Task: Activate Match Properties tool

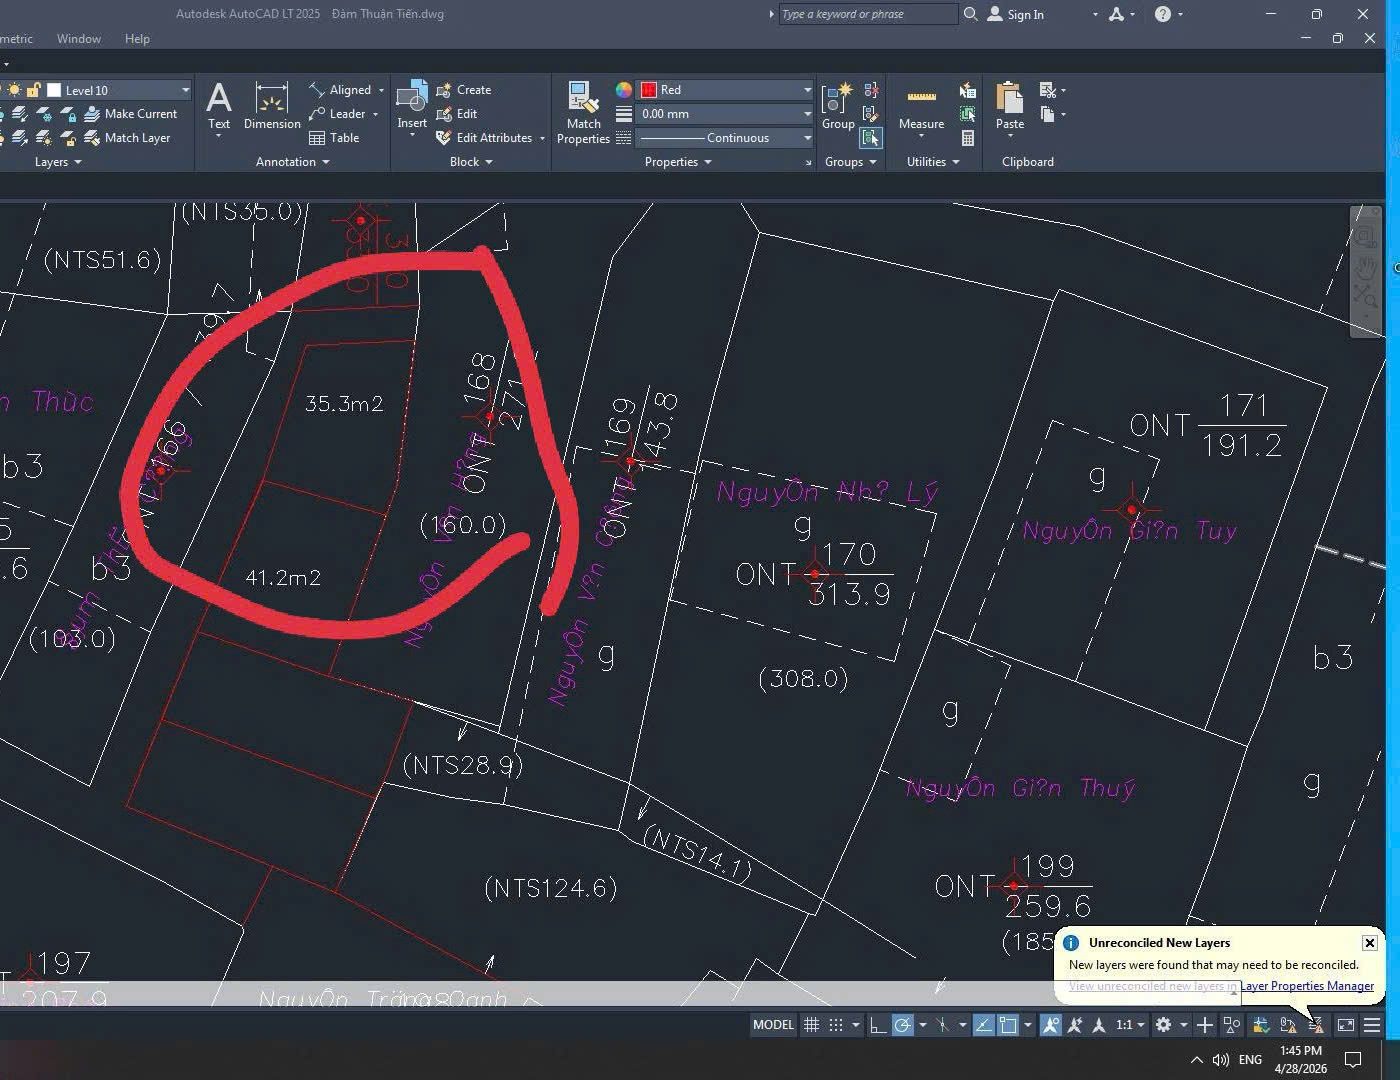Action: click(583, 112)
